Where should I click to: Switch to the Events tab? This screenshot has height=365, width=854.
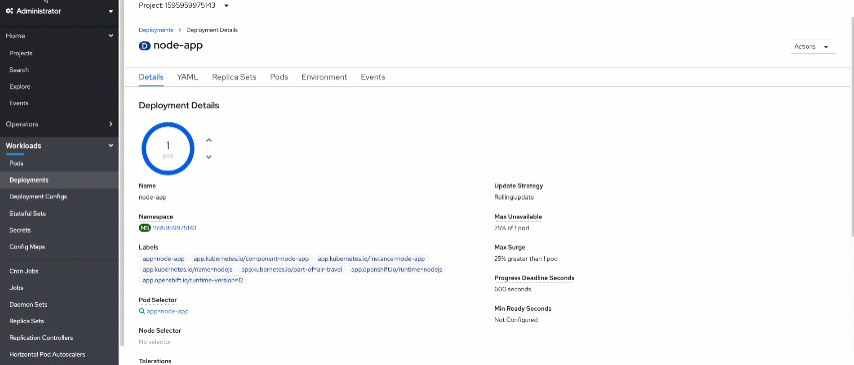point(373,77)
